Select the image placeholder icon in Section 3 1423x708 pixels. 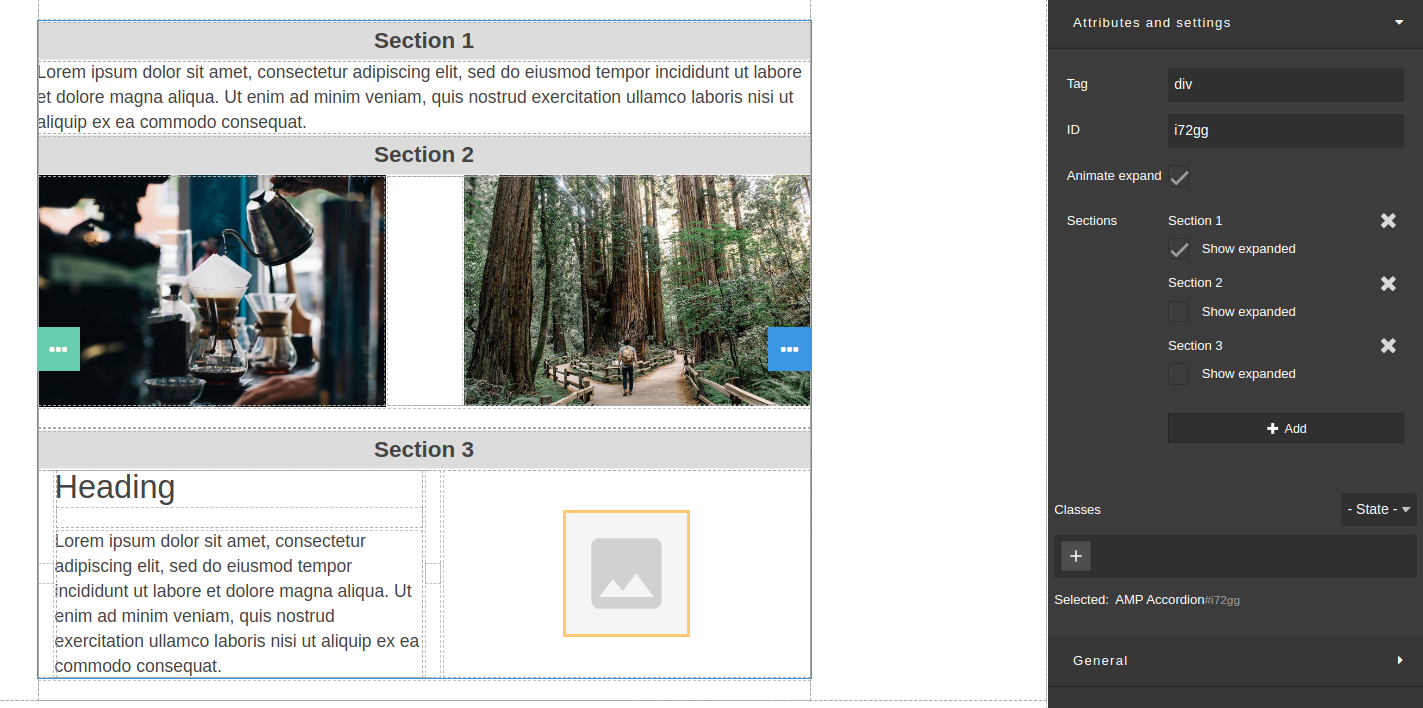(626, 573)
